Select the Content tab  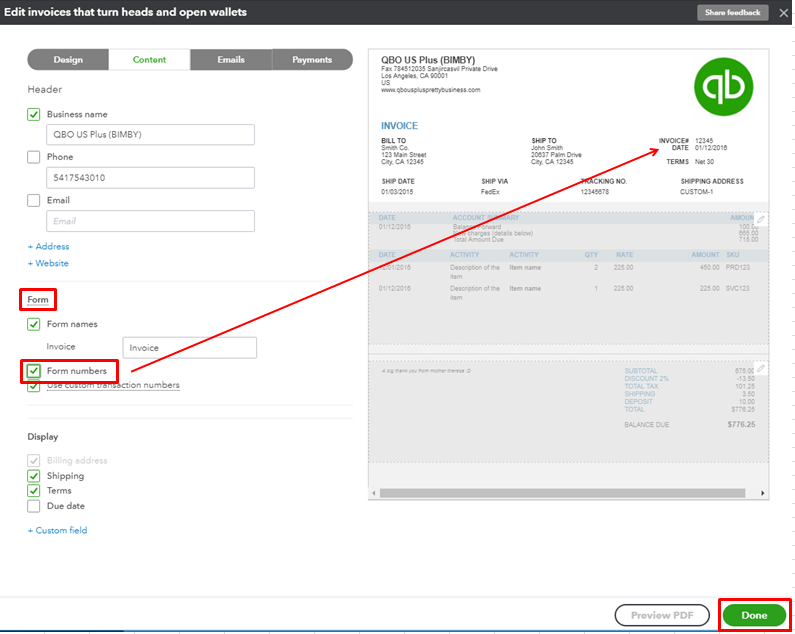pos(150,59)
